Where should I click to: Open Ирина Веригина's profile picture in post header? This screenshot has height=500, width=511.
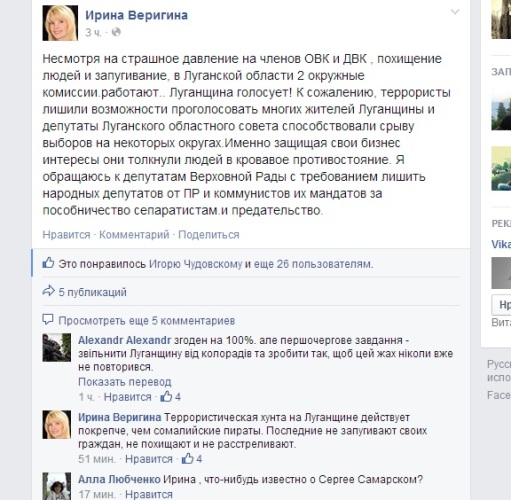(60, 23)
